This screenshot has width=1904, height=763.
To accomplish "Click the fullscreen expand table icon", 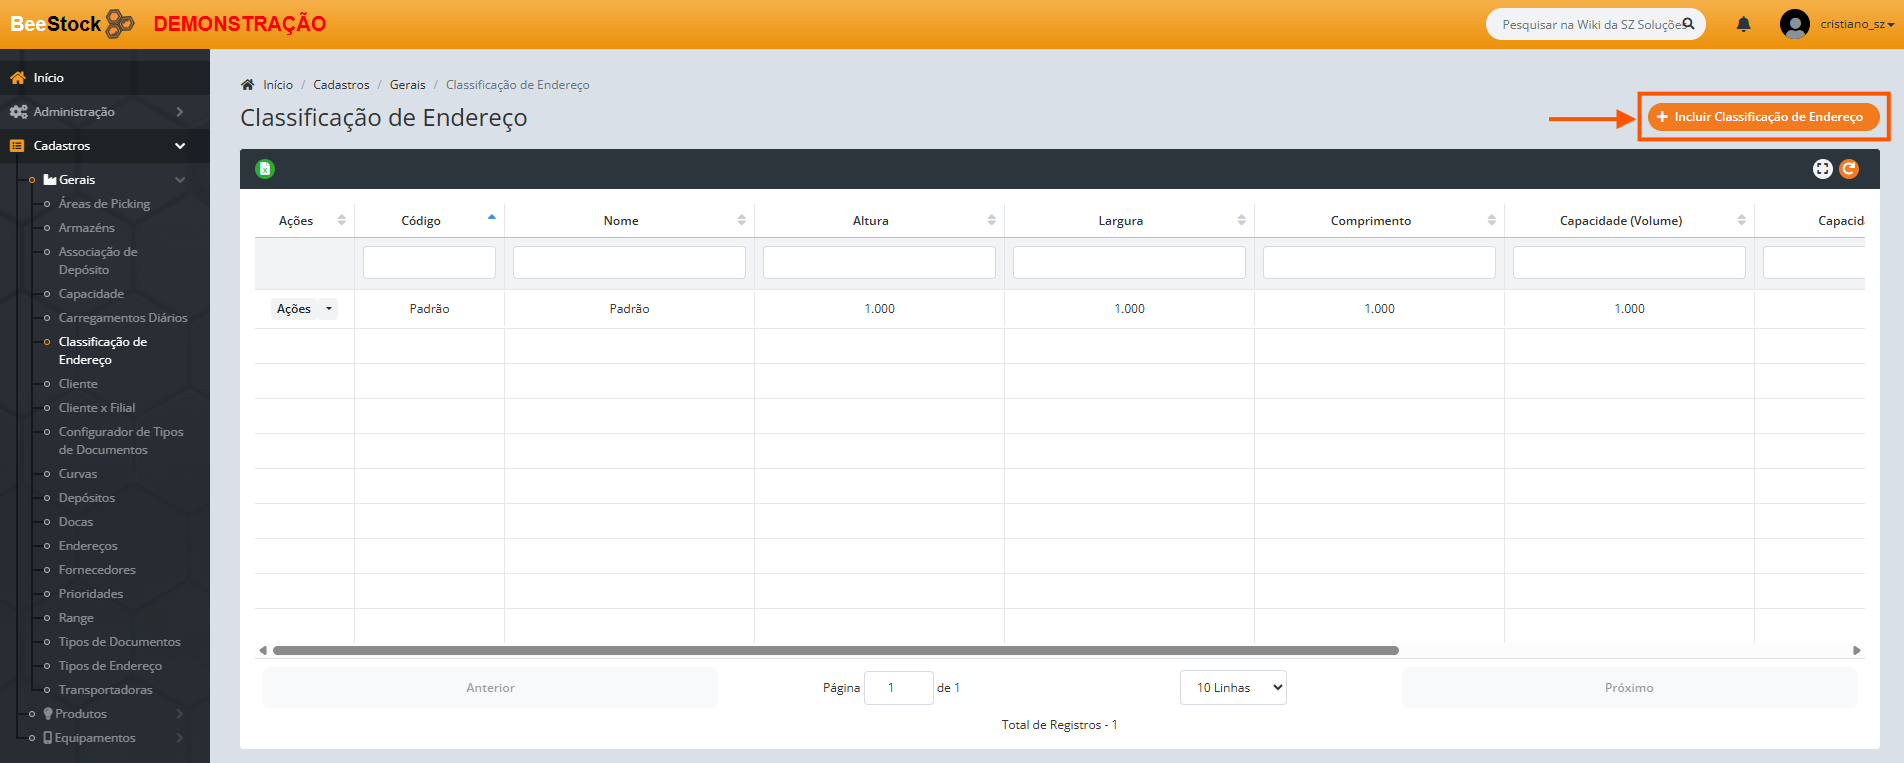I will (1822, 169).
